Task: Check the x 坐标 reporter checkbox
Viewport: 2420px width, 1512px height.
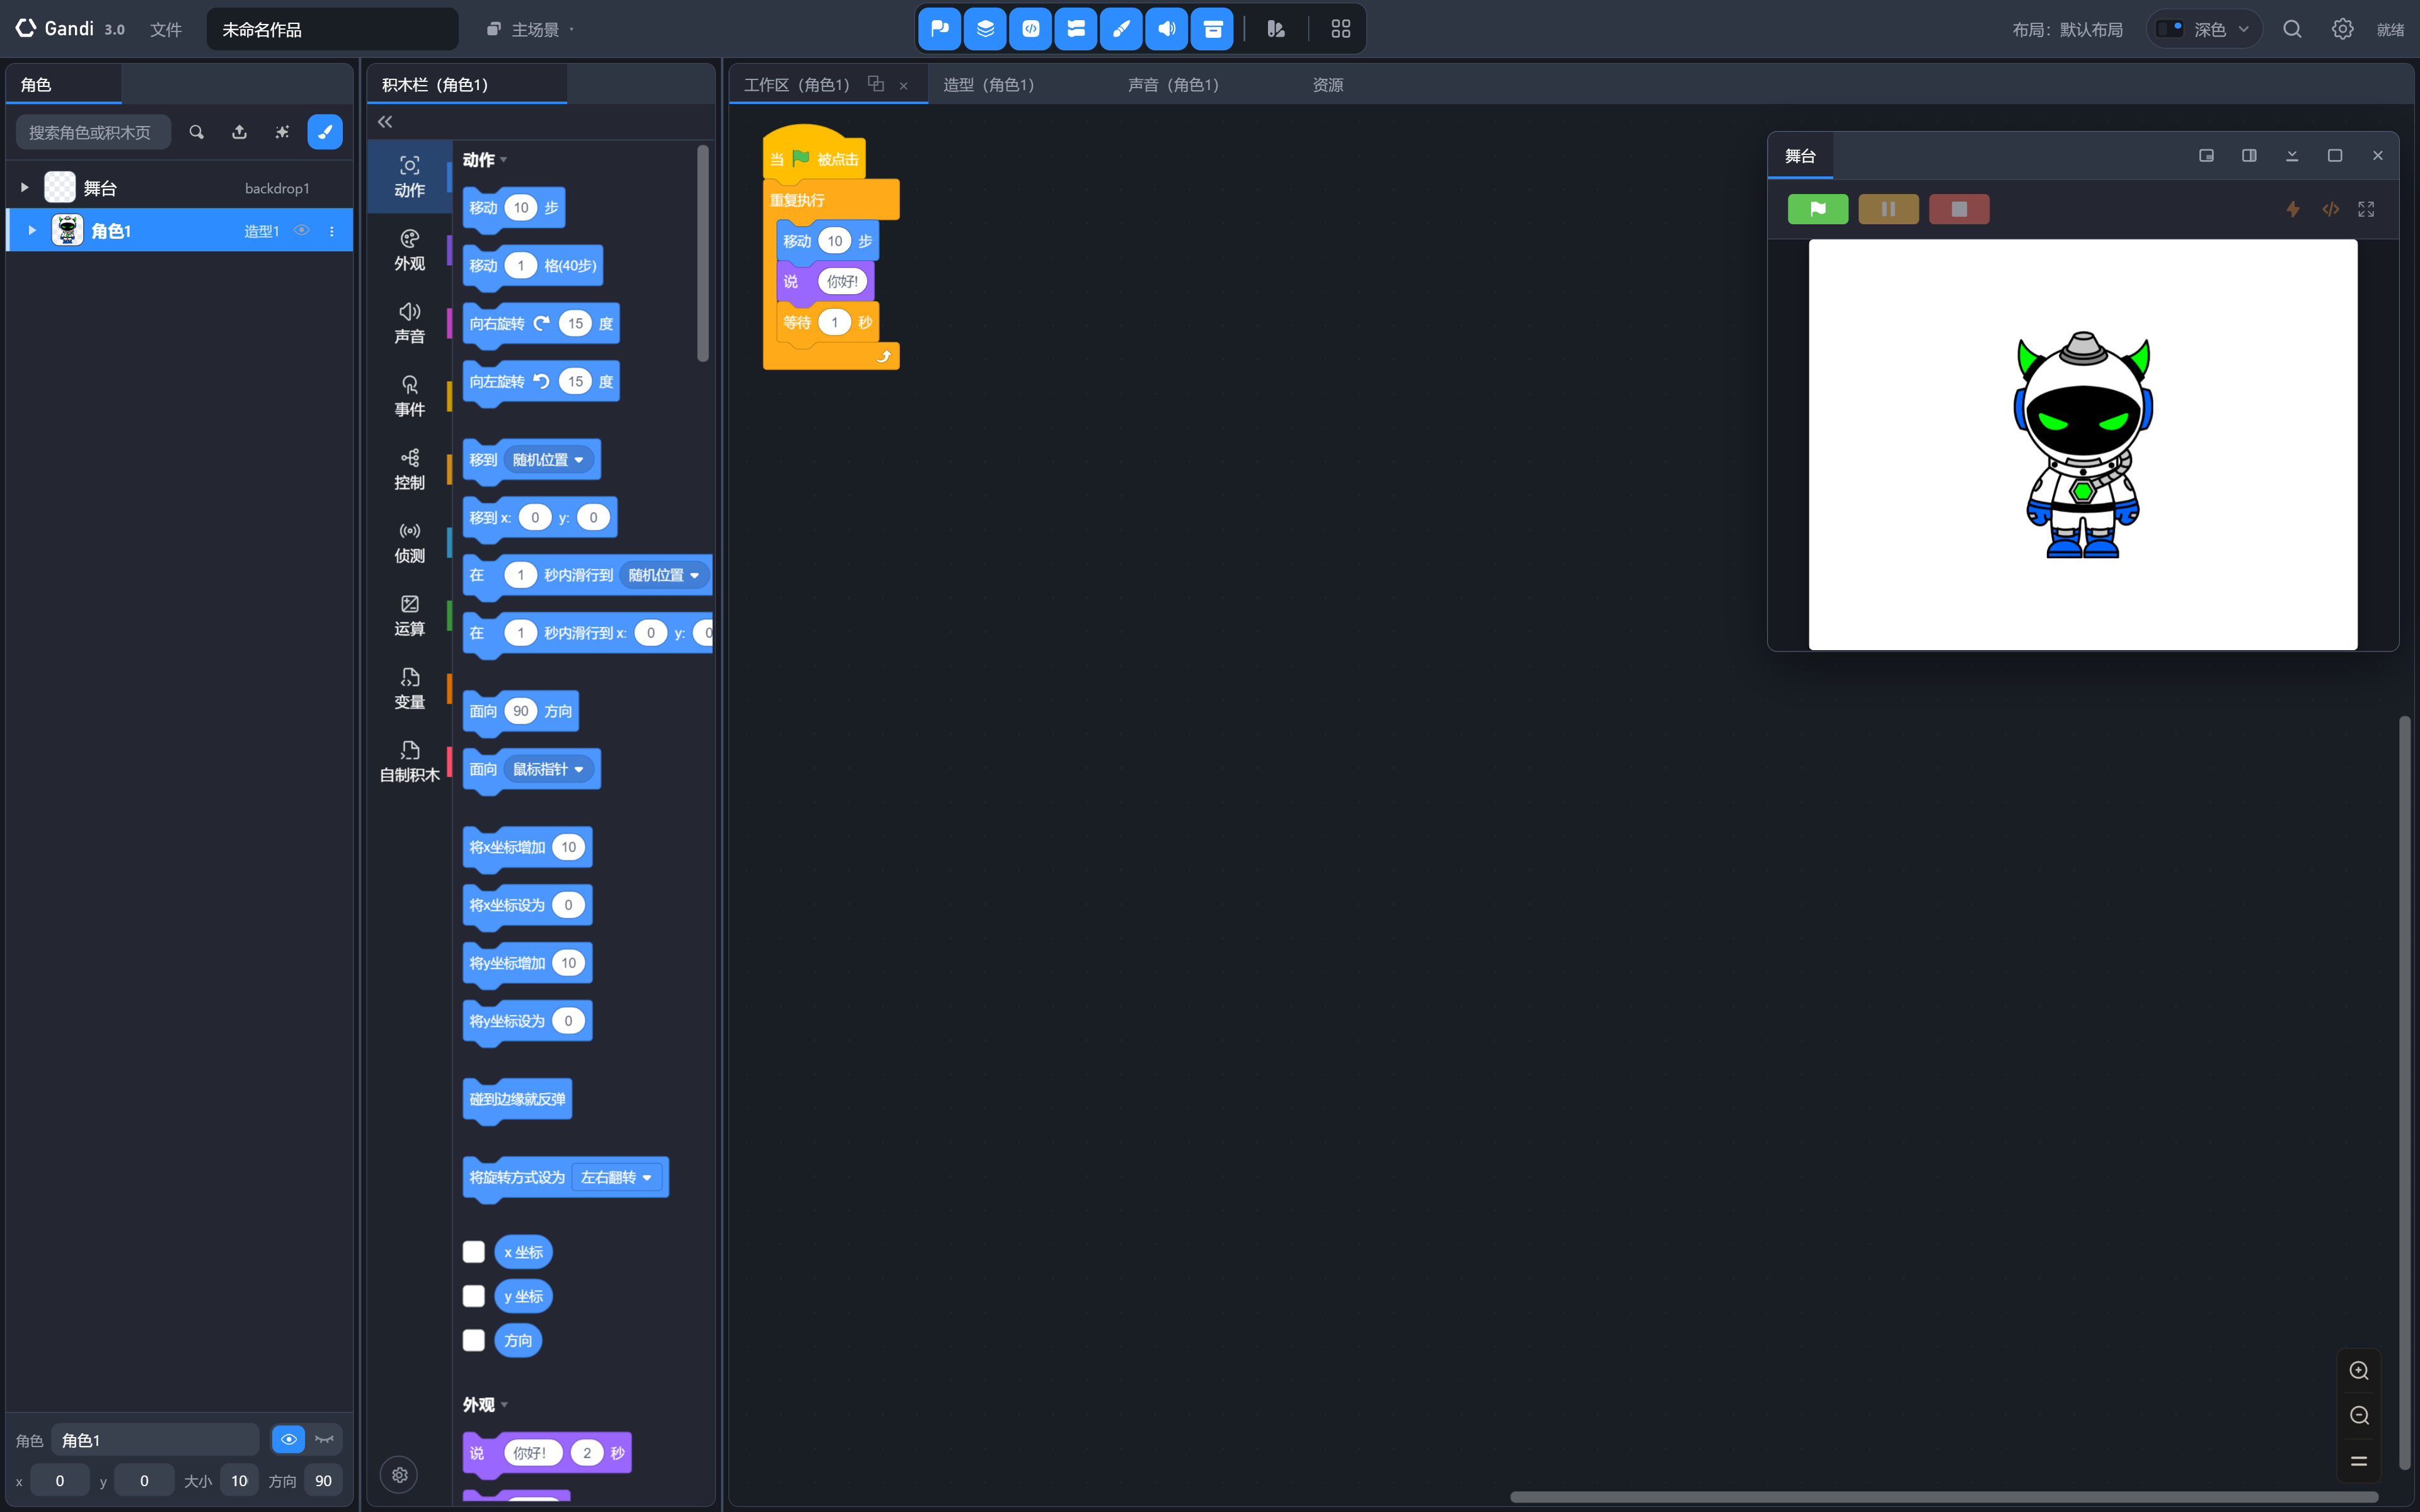Action: click(x=474, y=1252)
